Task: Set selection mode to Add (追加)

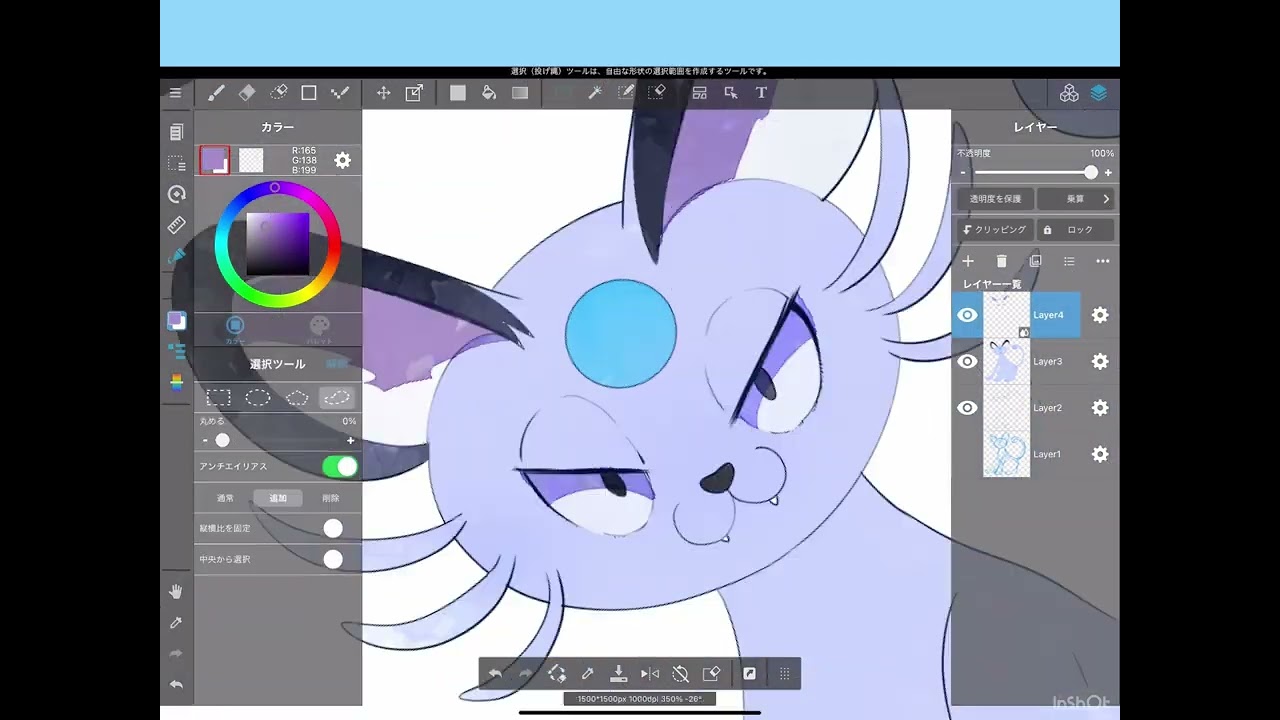Action: coord(278,498)
